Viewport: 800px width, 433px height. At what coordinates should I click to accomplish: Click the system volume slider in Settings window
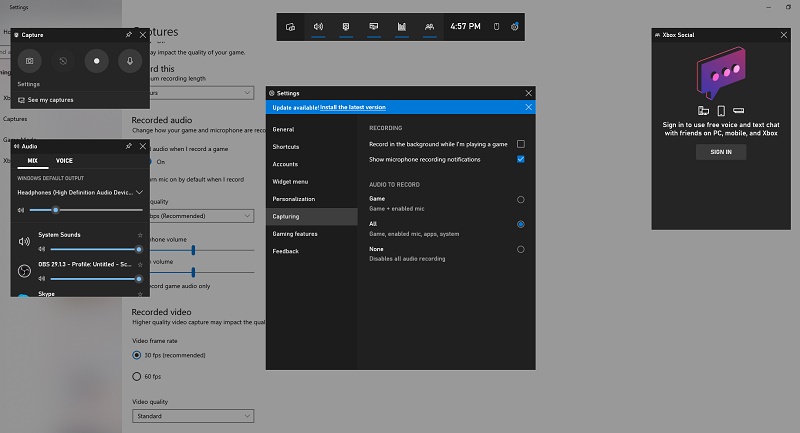point(201,272)
